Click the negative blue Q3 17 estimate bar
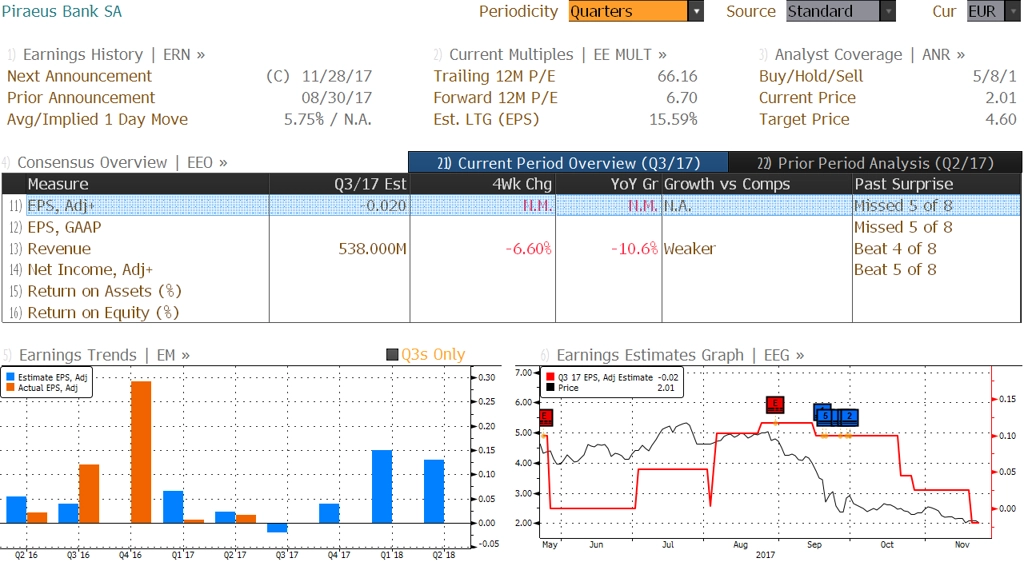 [x=278, y=527]
